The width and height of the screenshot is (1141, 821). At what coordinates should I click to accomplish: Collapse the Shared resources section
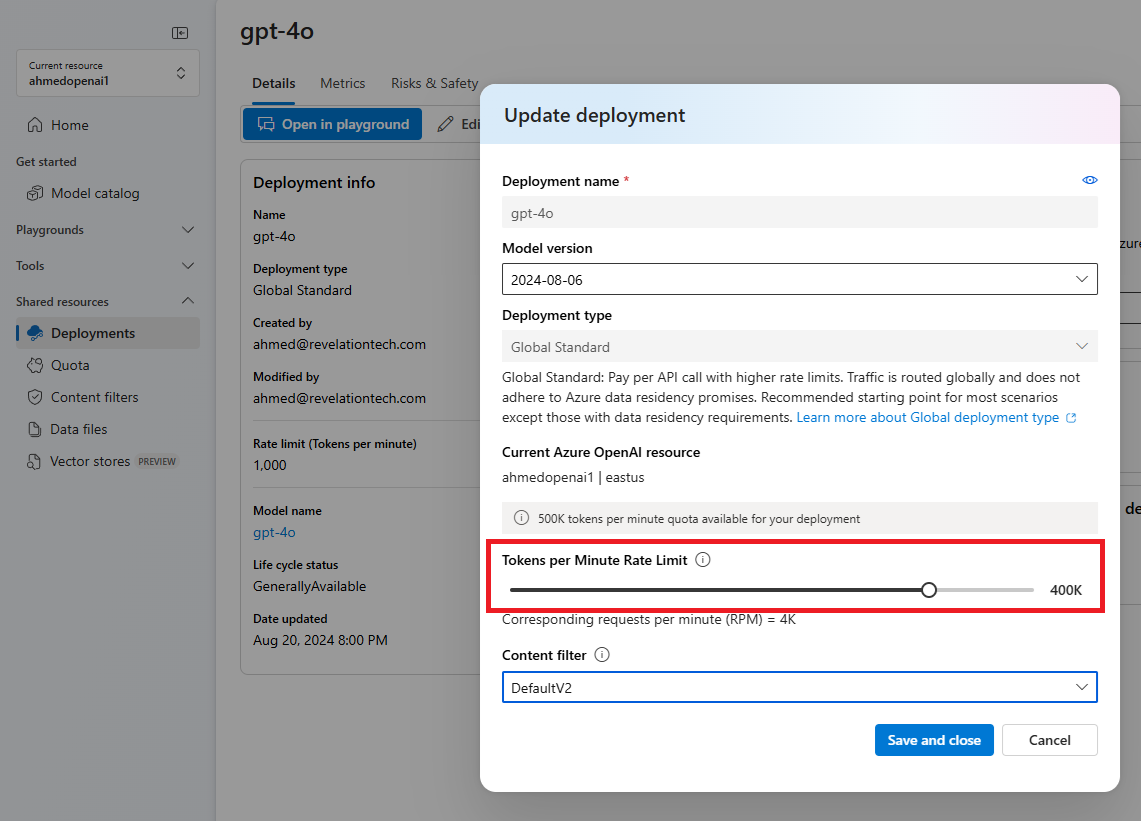(187, 301)
